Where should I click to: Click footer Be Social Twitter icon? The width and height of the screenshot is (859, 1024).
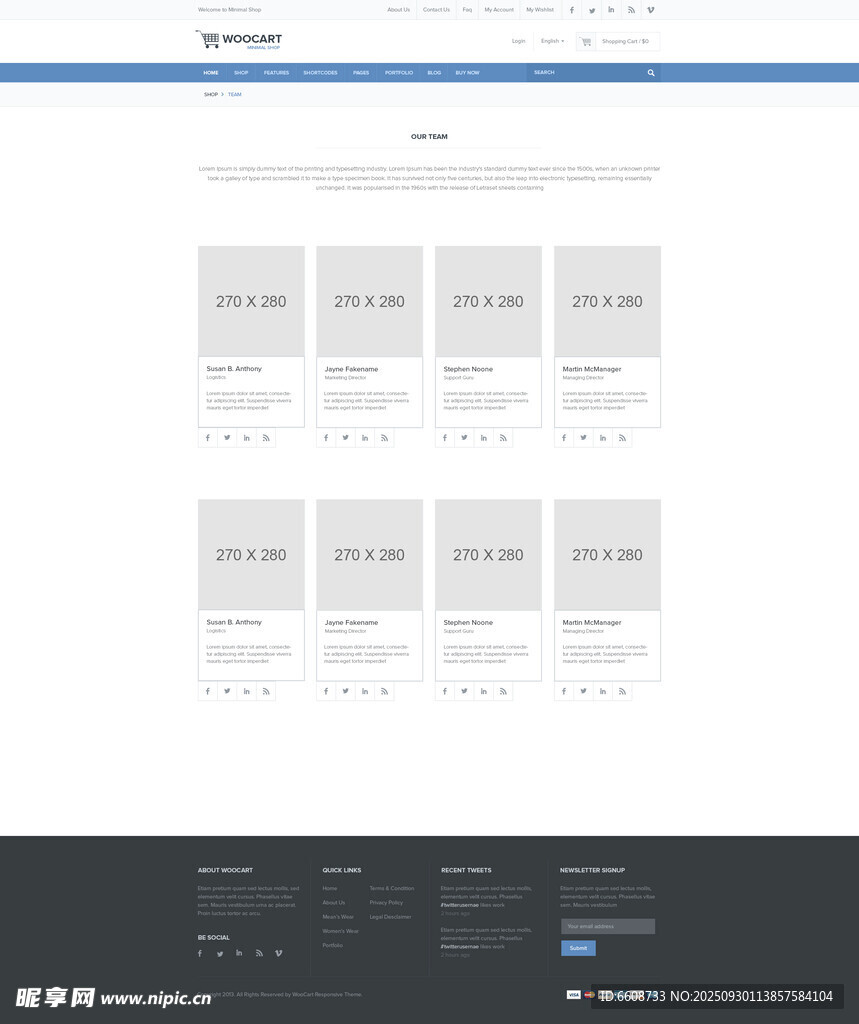point(219,954)
